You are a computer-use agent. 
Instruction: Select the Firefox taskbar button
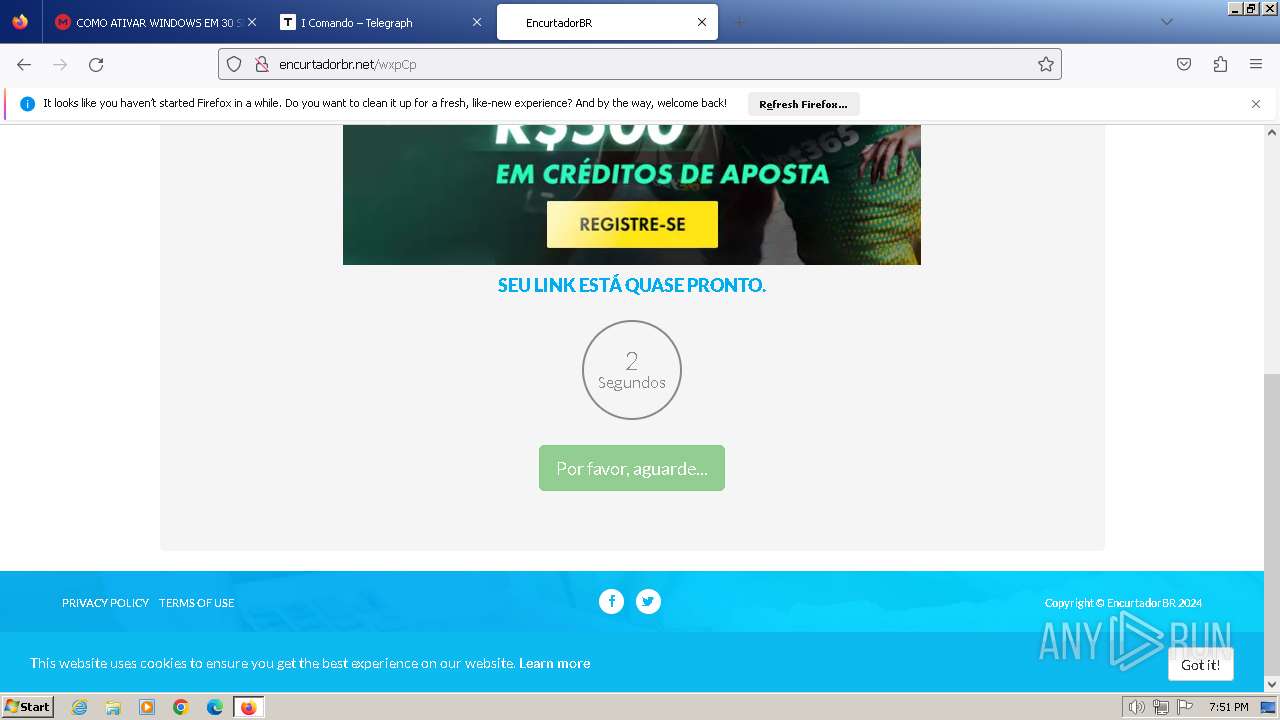[x=248, y=707]
